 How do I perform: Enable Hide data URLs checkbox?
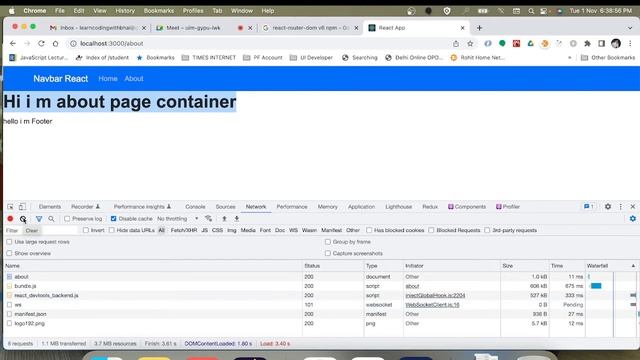pyautogui.click(x=111, y=230)
